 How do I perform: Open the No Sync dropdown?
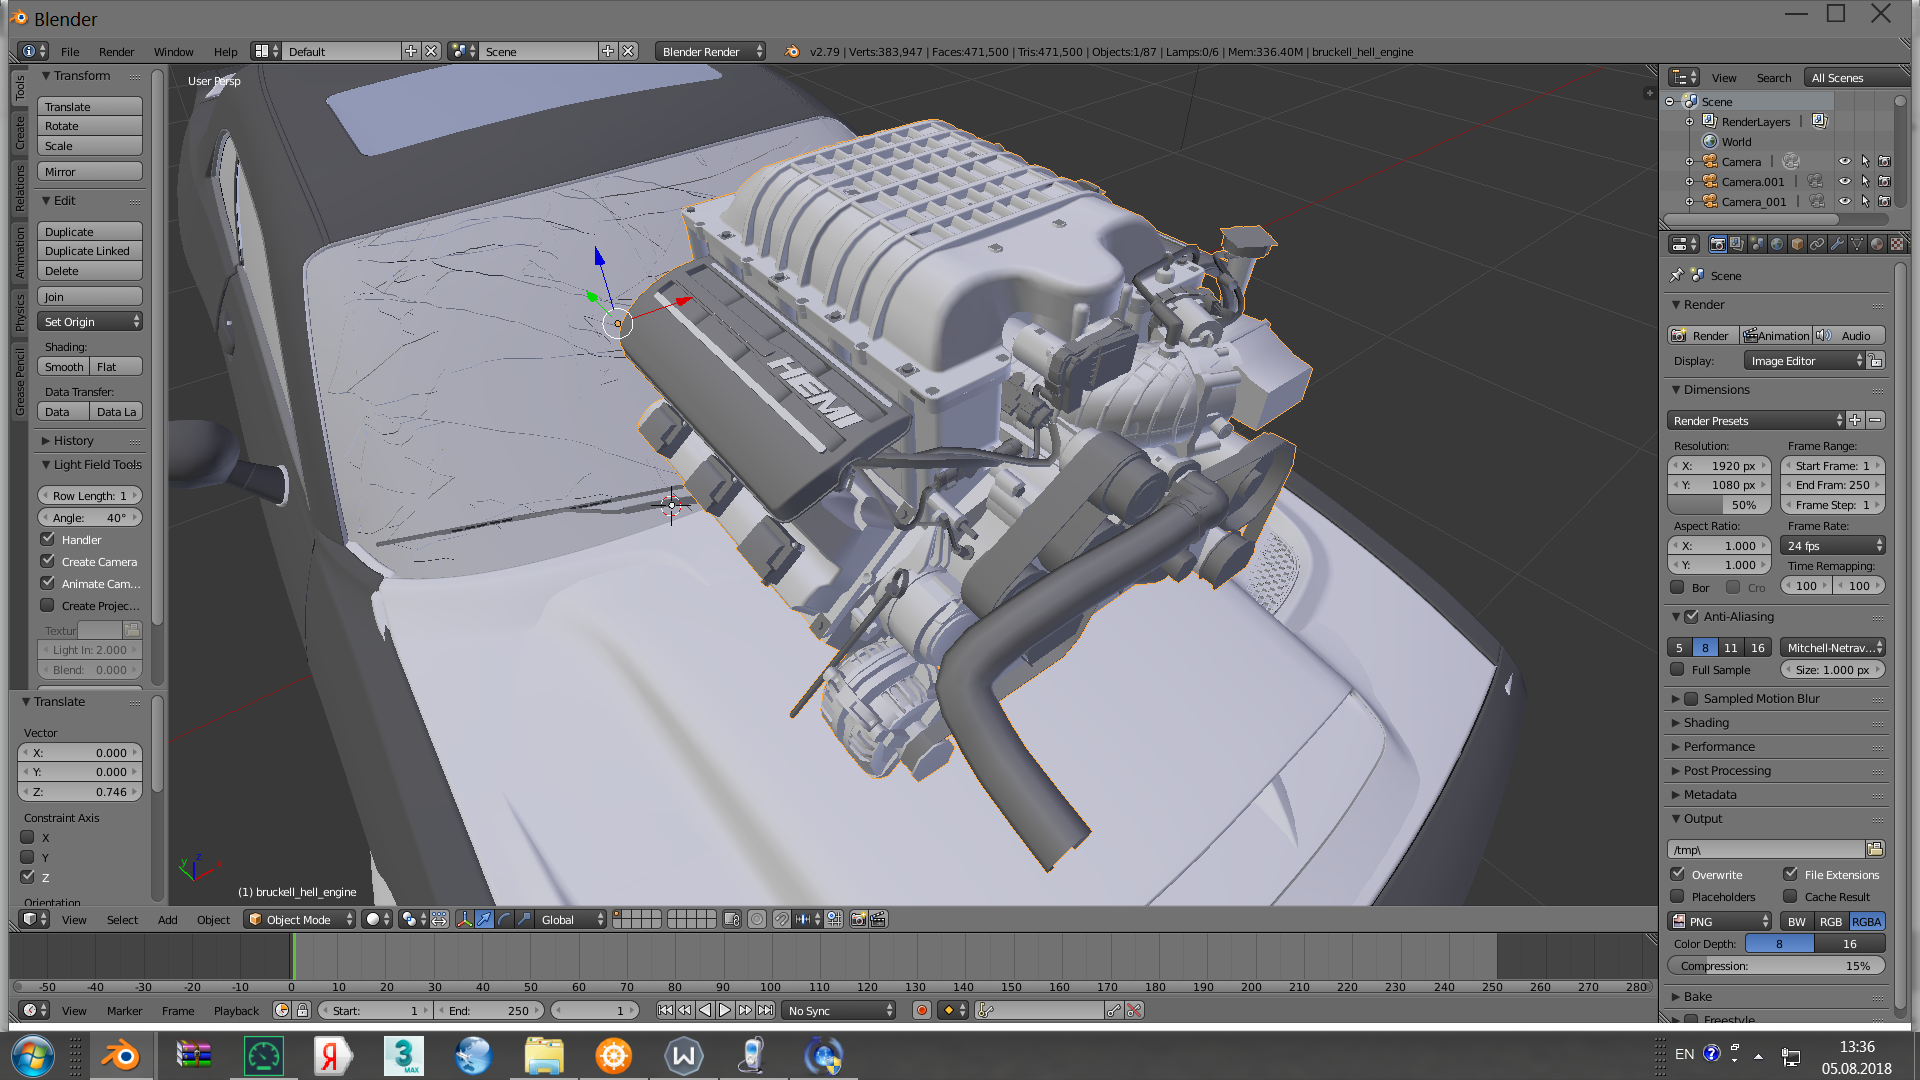[838, 1010]
